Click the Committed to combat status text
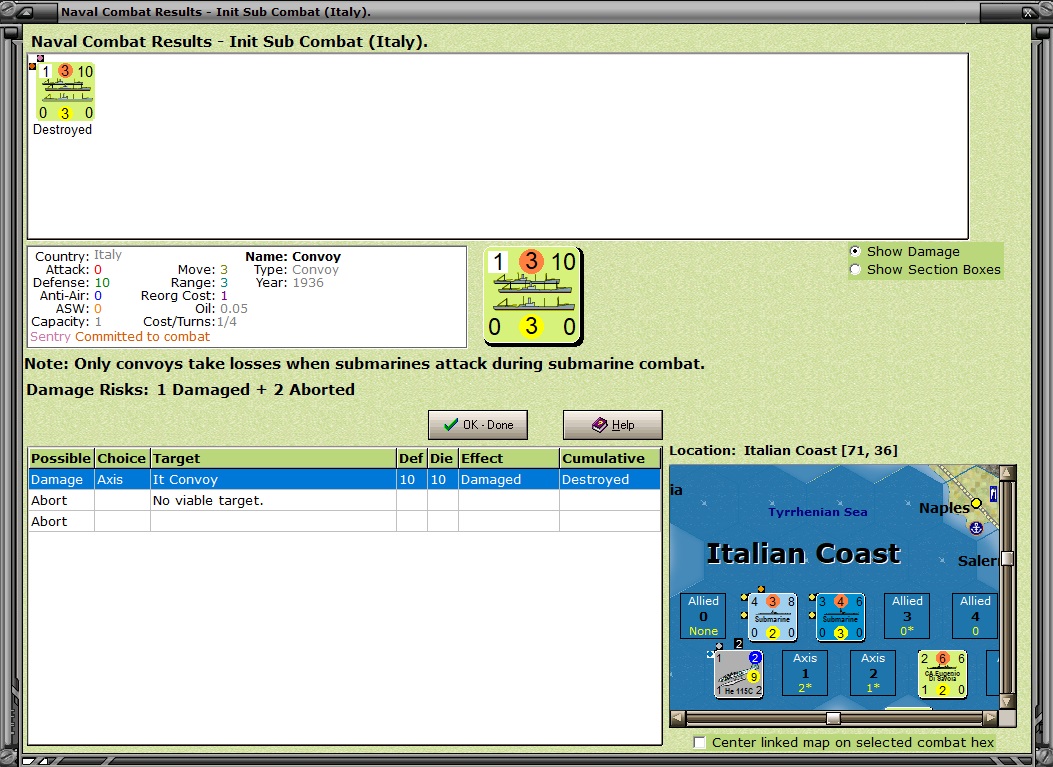 pyautogui.click(x=142, y=336)
